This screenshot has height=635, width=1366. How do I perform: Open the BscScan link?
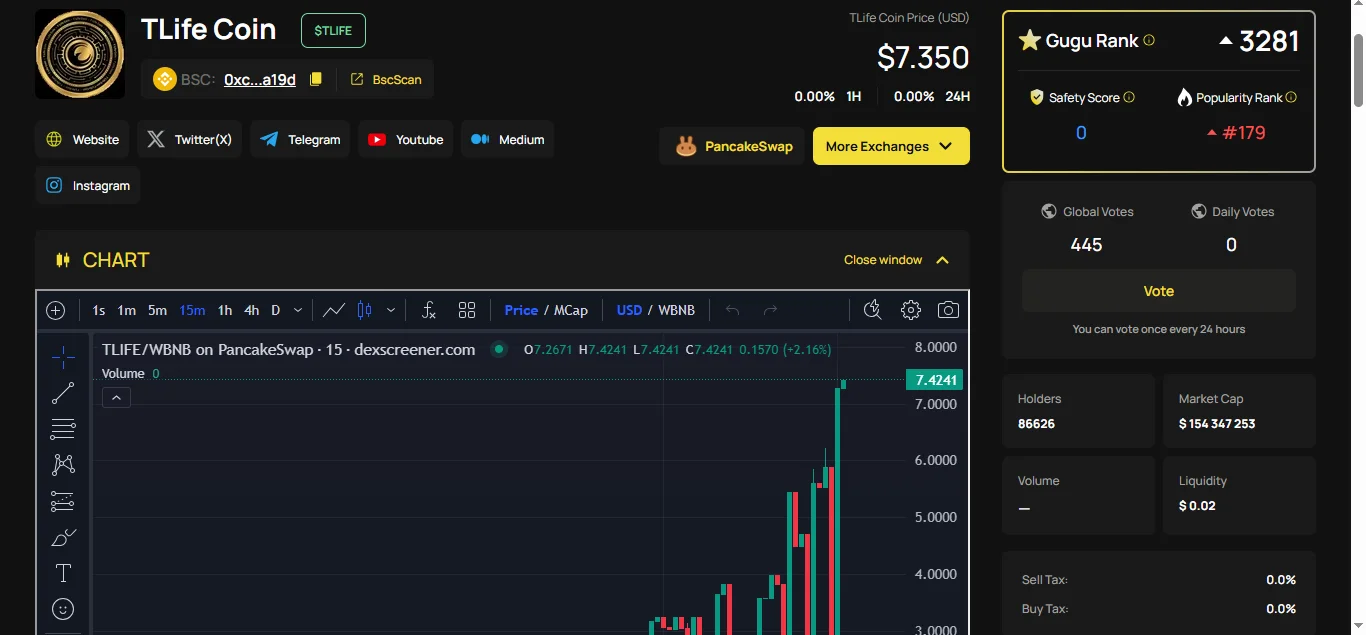386,79
